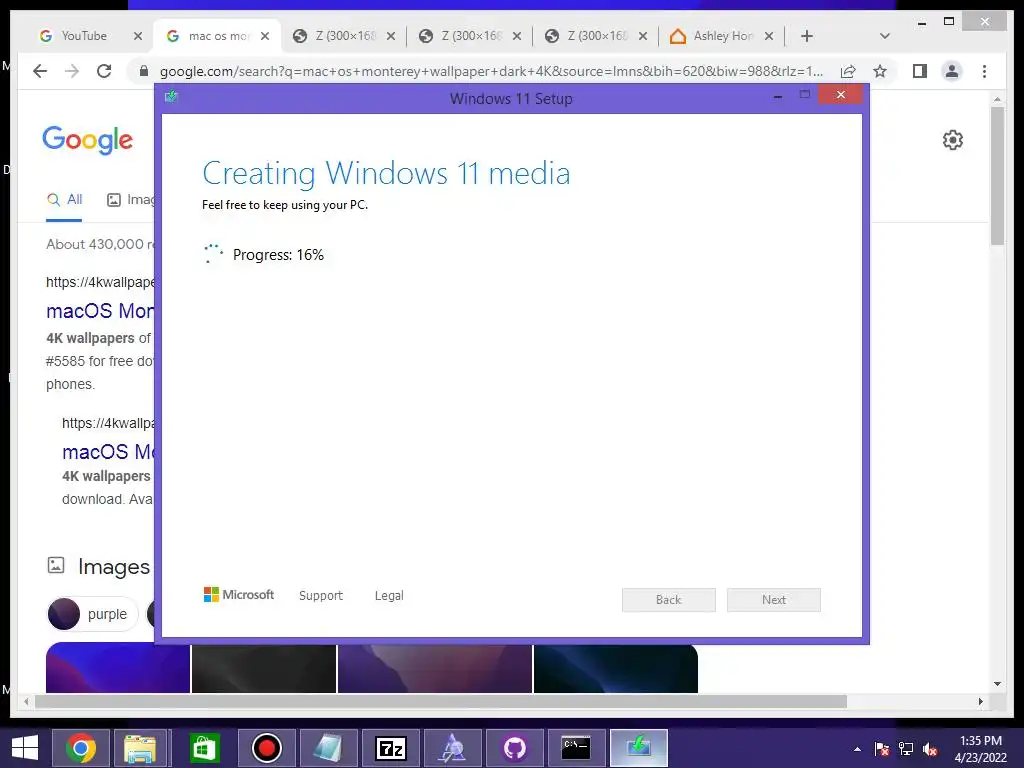The image size is (1024, 768).
Task: Open the second indented macOS result link
Action: coord(108,452)
